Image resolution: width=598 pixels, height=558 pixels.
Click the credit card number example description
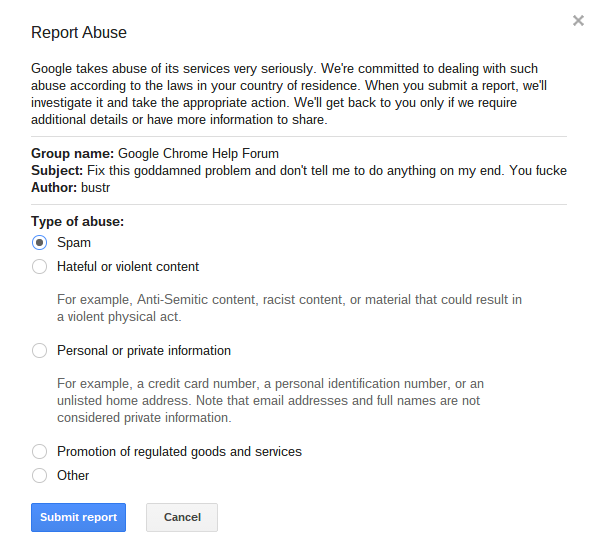(x=270, y=400)
